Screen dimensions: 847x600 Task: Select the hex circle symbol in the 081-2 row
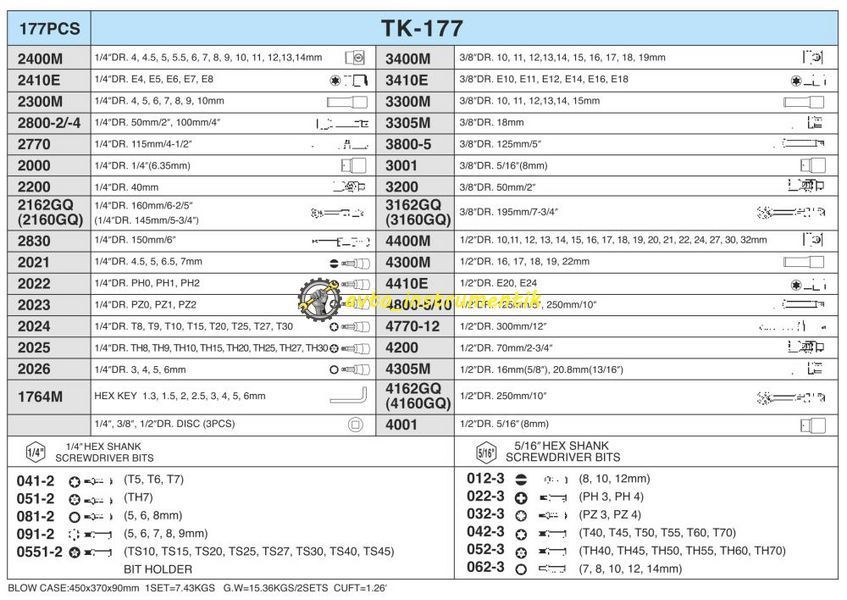[x=75, y=517]
